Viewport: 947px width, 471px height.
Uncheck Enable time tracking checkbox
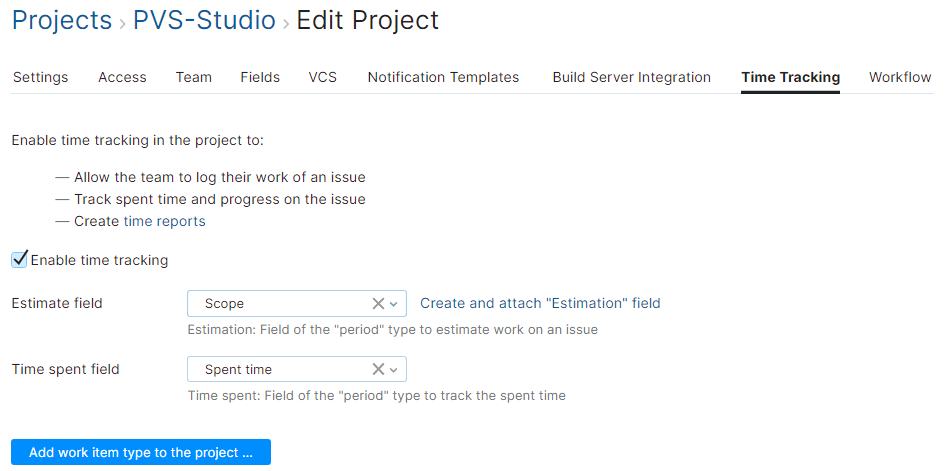pyautogui.click(x=20, y=260)
